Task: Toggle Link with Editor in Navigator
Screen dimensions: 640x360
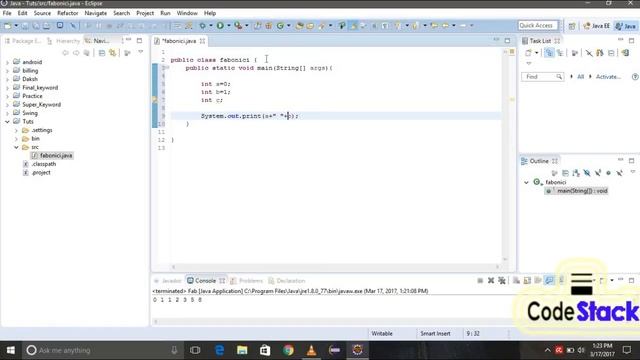Action: [112, 53]
